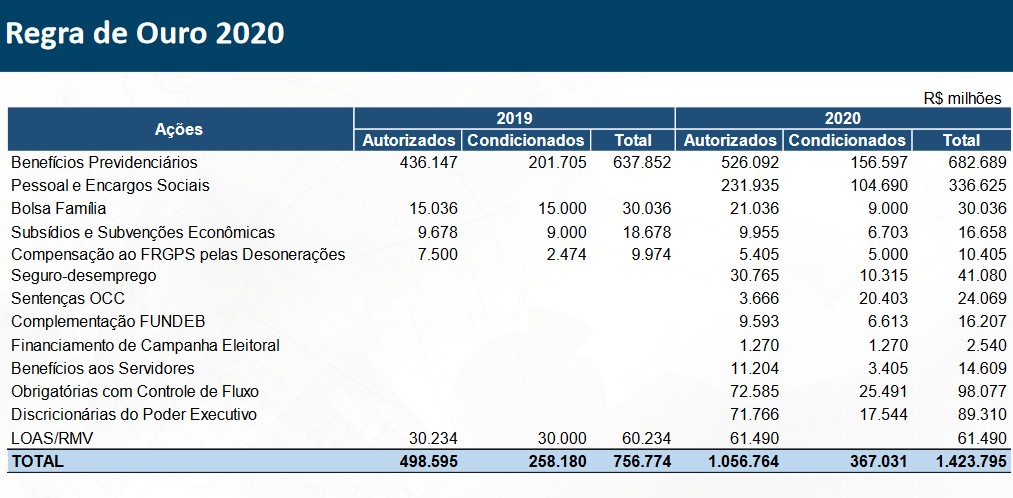Select the value 436.147 in Benefícios Previdenciários
This screenshot has width=1013, height=498.
[x=428, y=162]
